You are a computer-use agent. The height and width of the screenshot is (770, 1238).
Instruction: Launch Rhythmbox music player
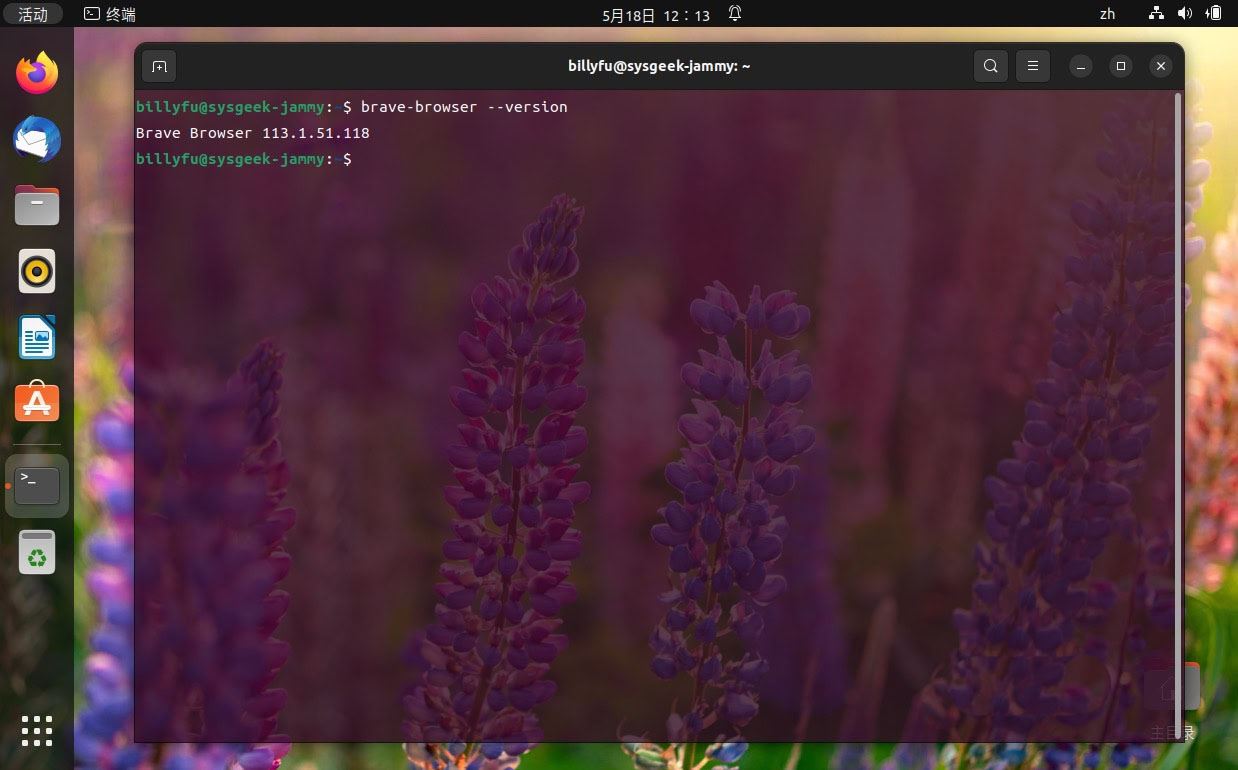pyautogui.click(x=37, y=271)
